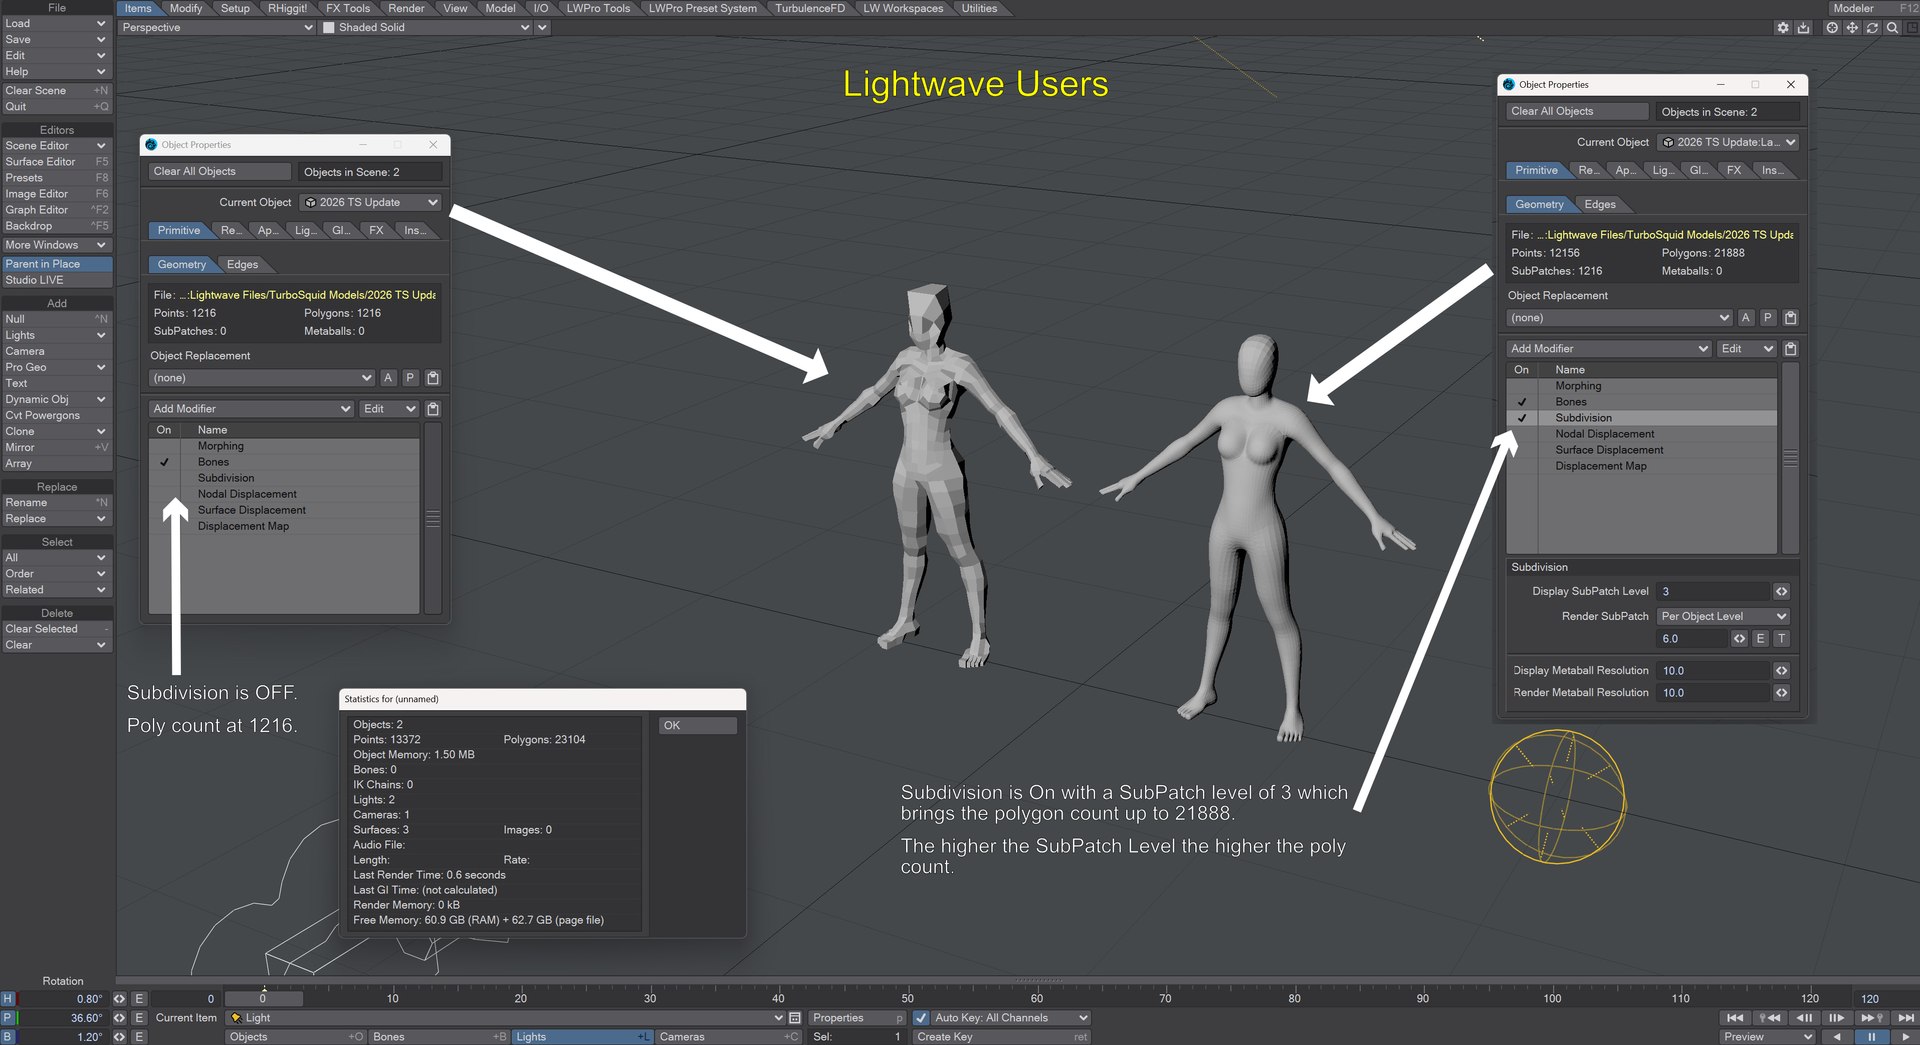Viewport: 1920px width, 1045px height.
Task: Open the Perspective view type dropdown
Action: pos(216,28)
